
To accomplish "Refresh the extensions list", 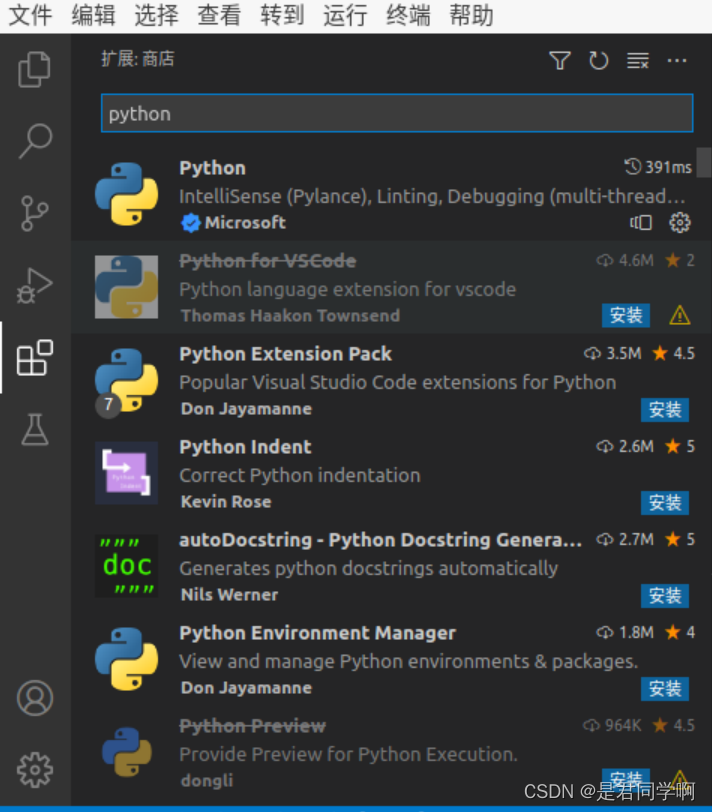I will [x=599, y=61].
